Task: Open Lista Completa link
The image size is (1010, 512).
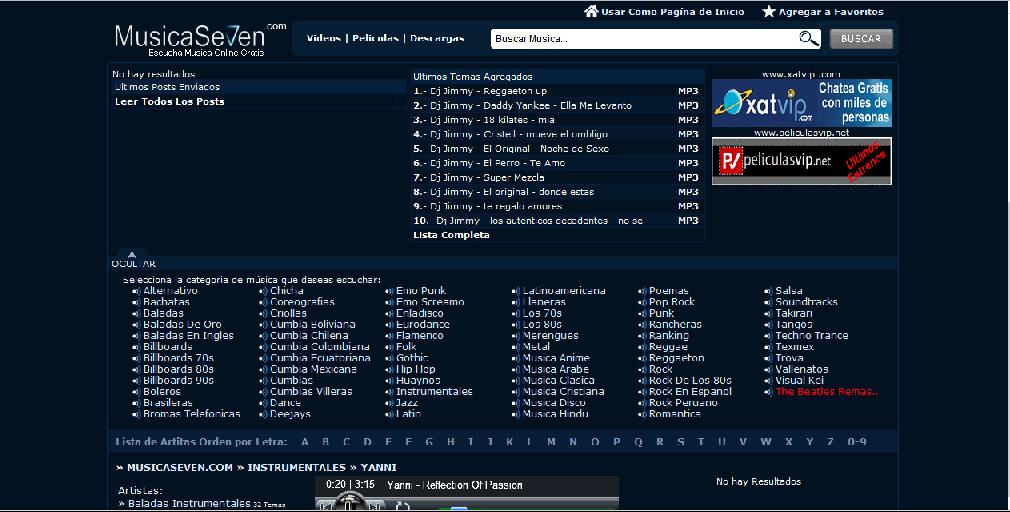Action: click(451, 234)
